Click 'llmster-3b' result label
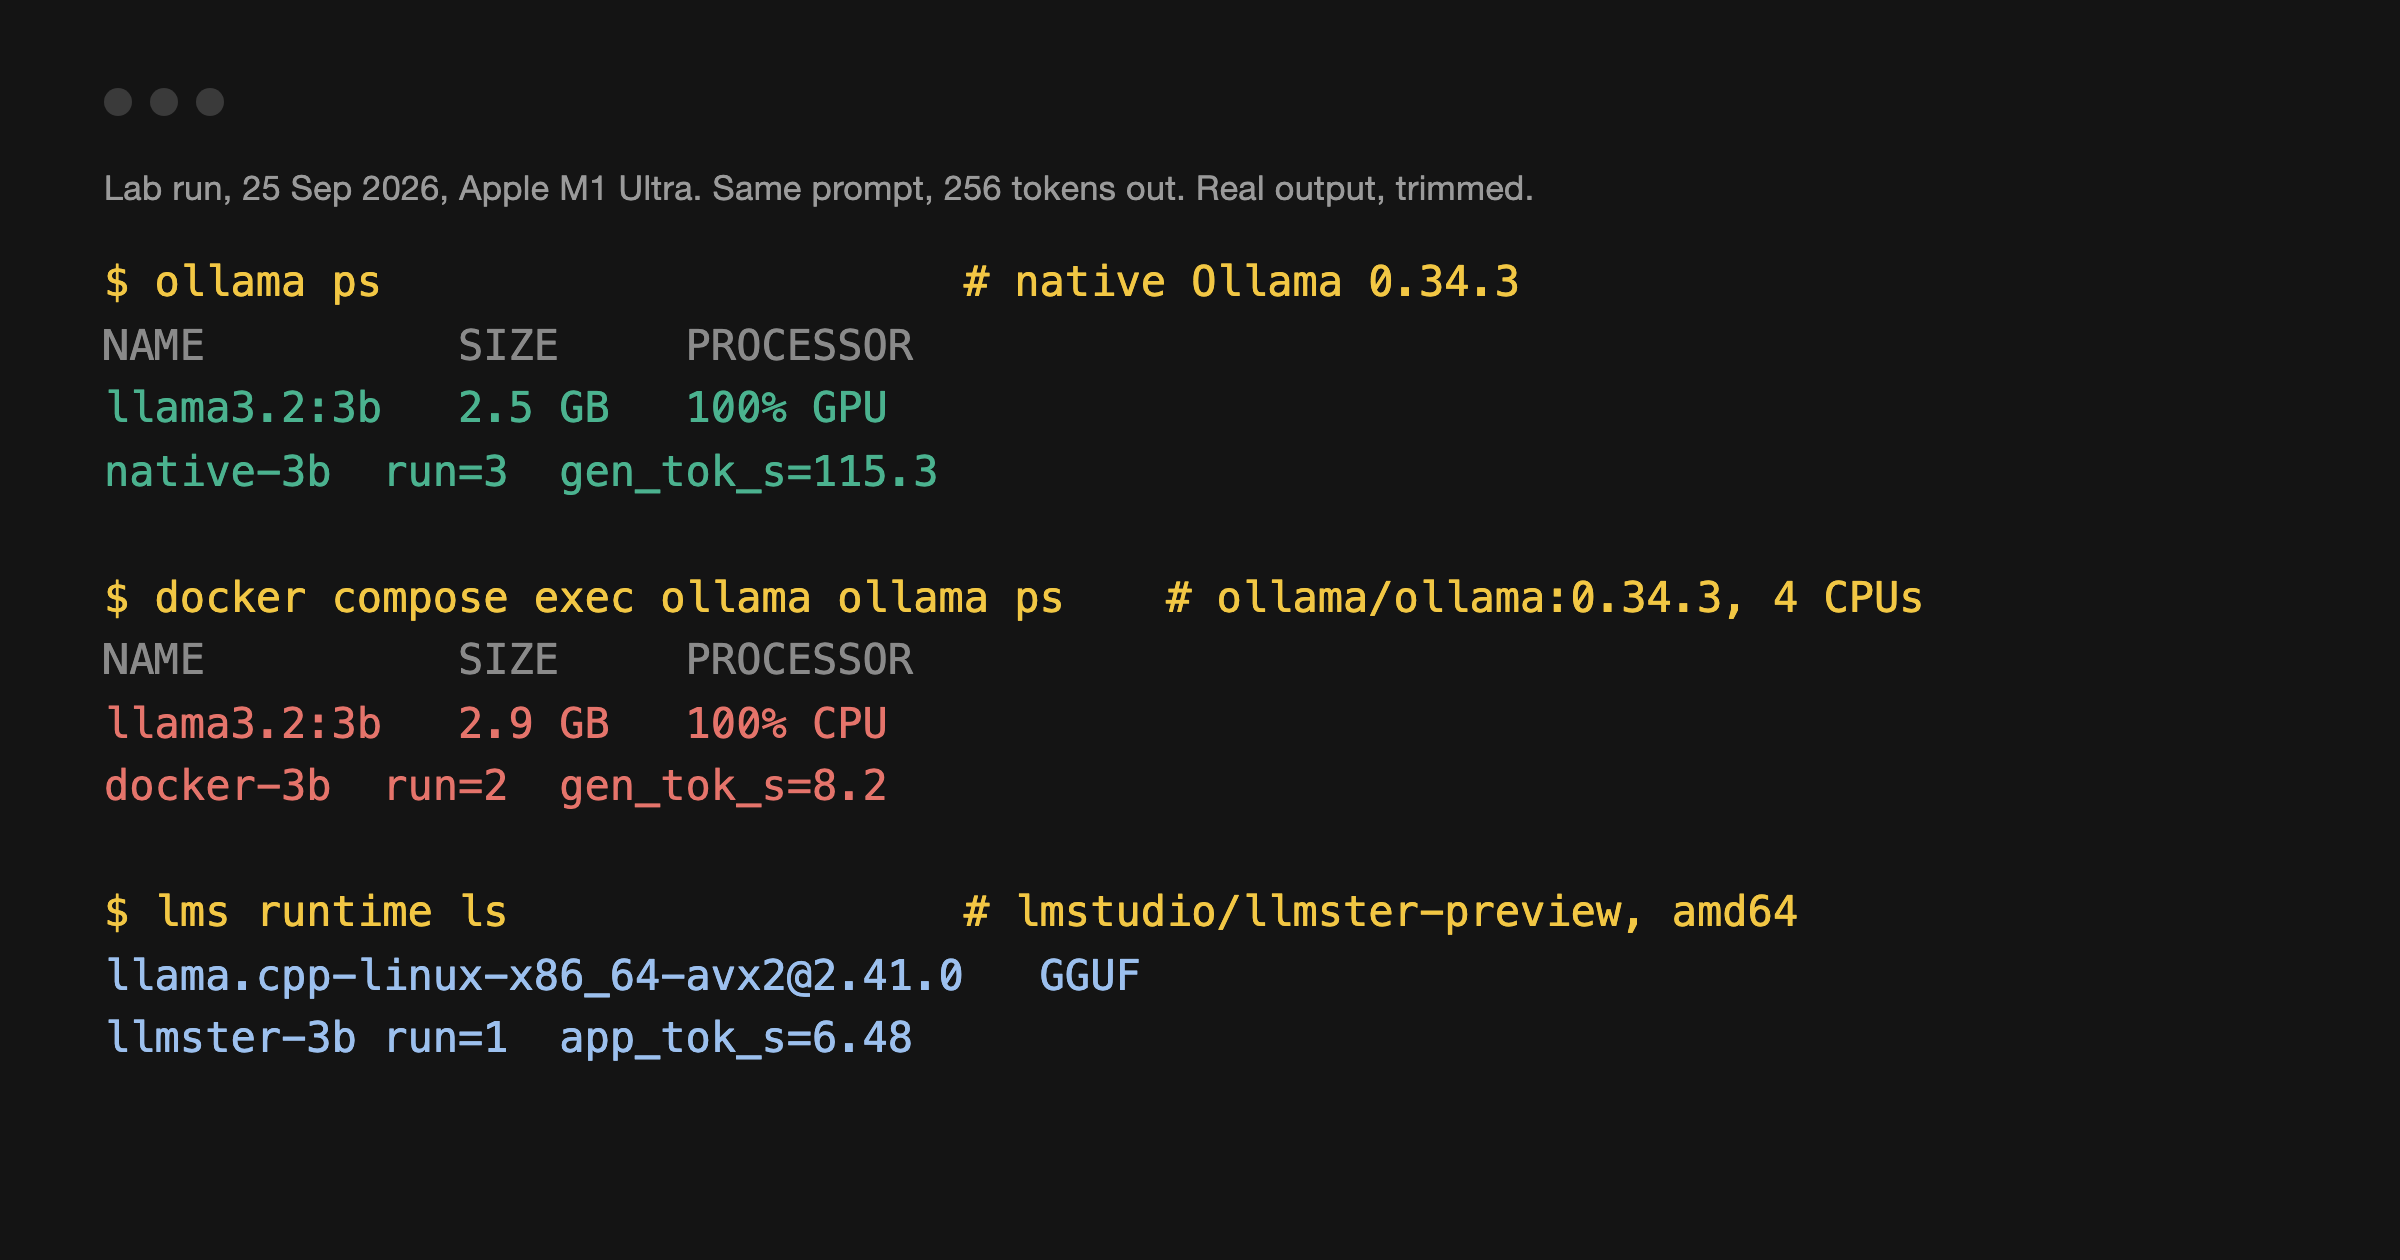 (231, 1039)
